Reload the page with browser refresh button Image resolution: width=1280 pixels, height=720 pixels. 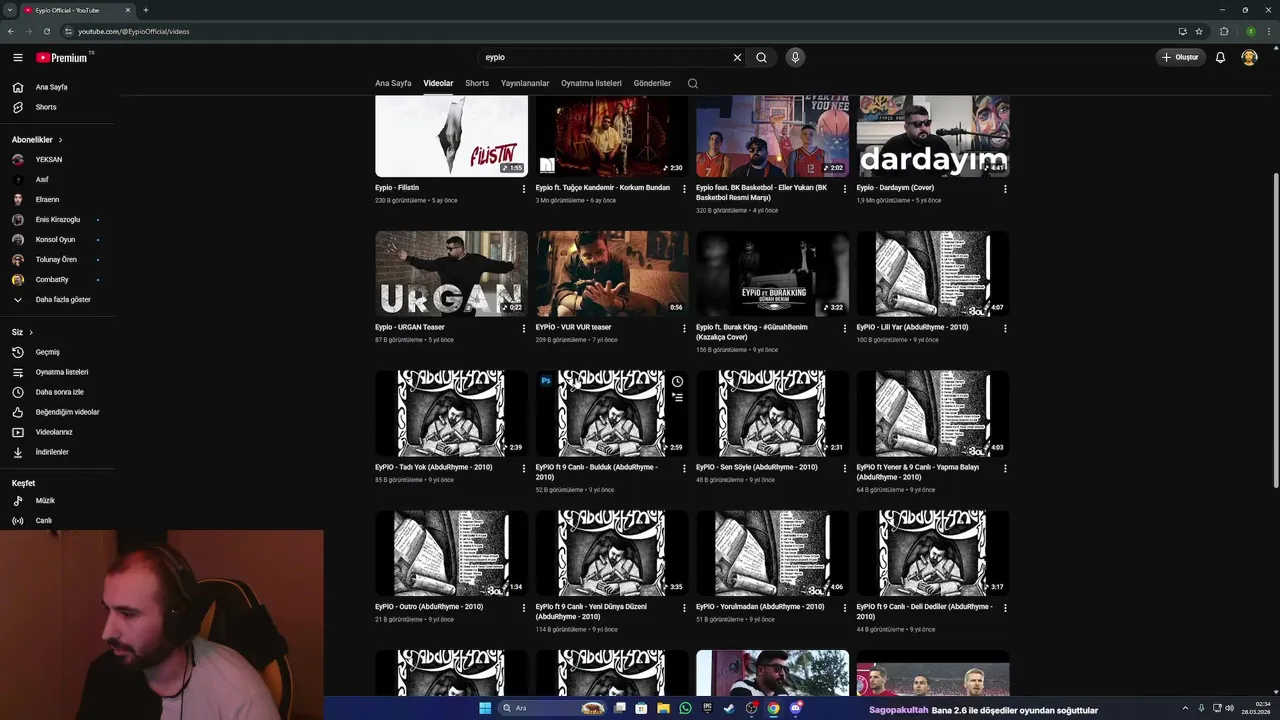[x=46, y=31]
